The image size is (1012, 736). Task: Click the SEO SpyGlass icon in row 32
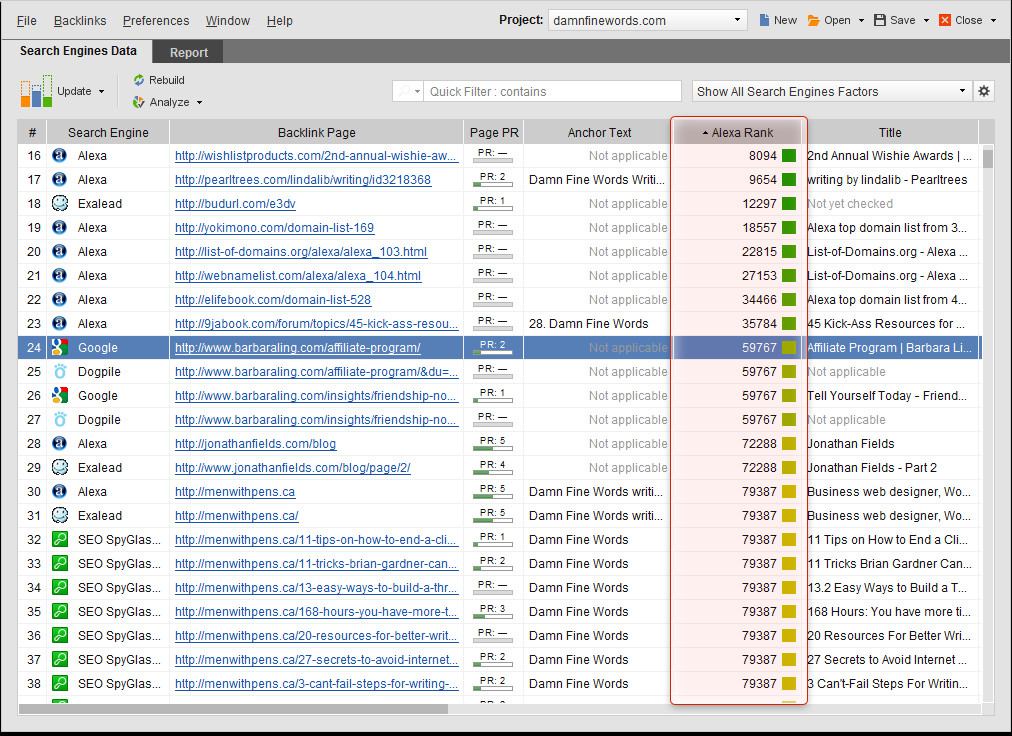pos(59,539)
